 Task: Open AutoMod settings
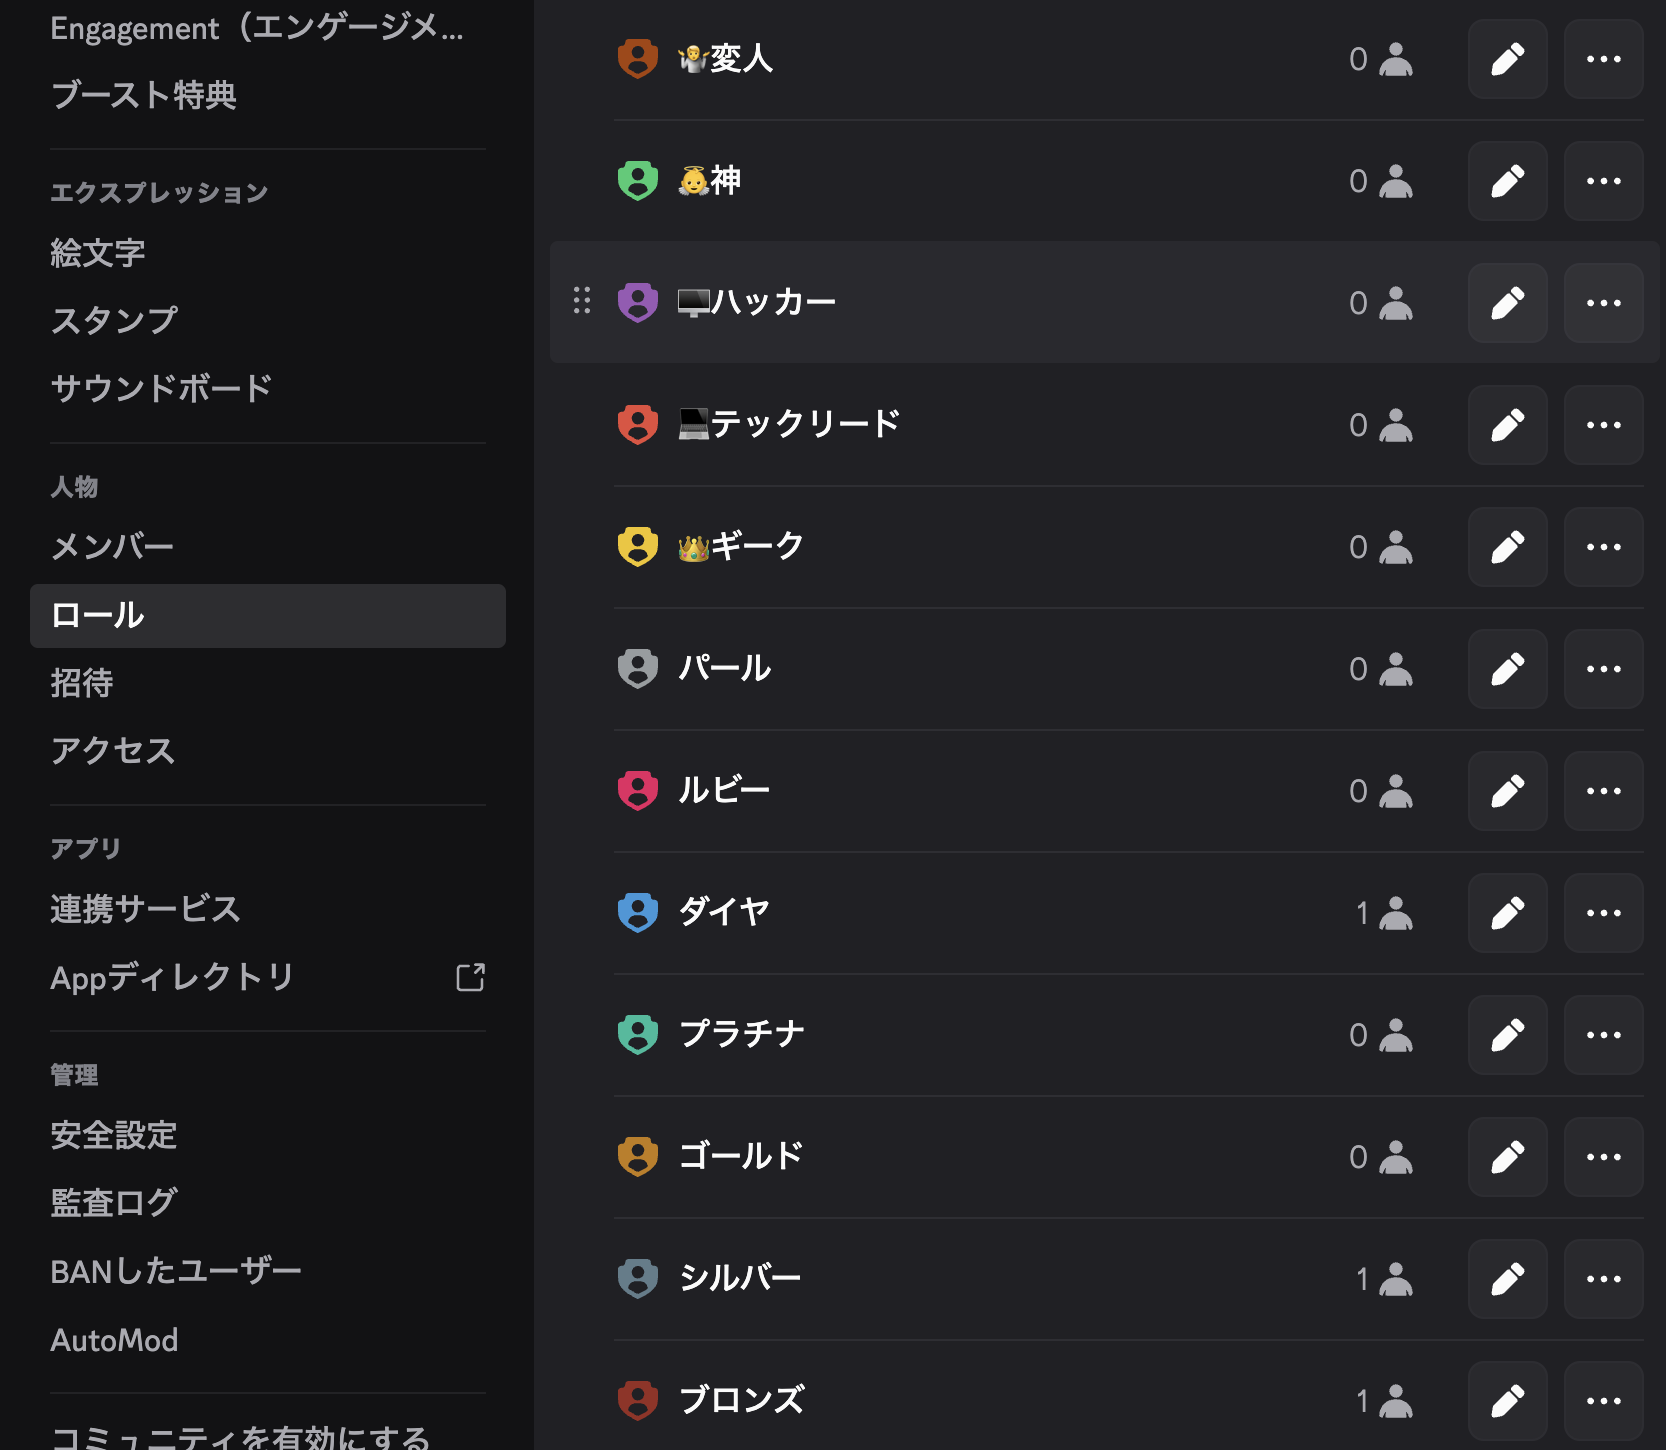(114, 1340)
